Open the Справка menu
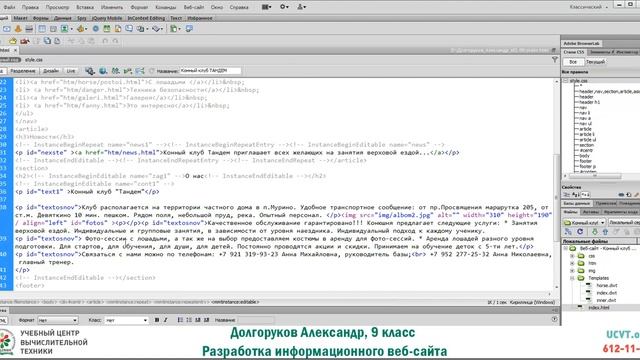The image size is (640, 360). tap(239, 7)
